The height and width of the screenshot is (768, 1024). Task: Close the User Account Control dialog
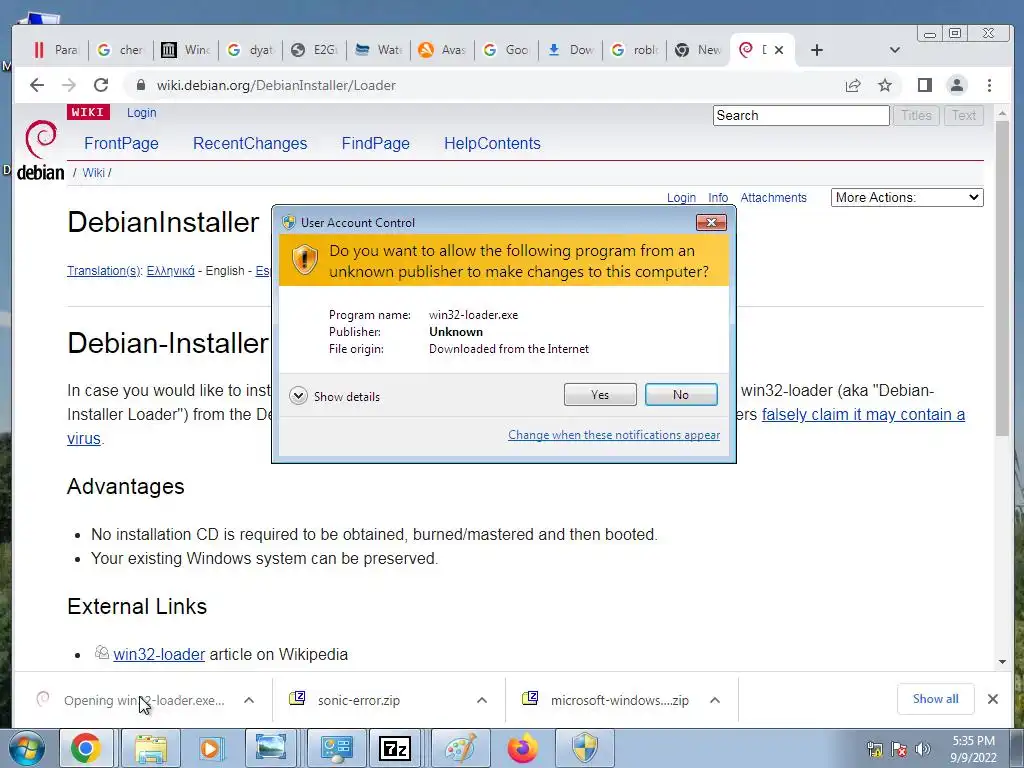[711, 223]
